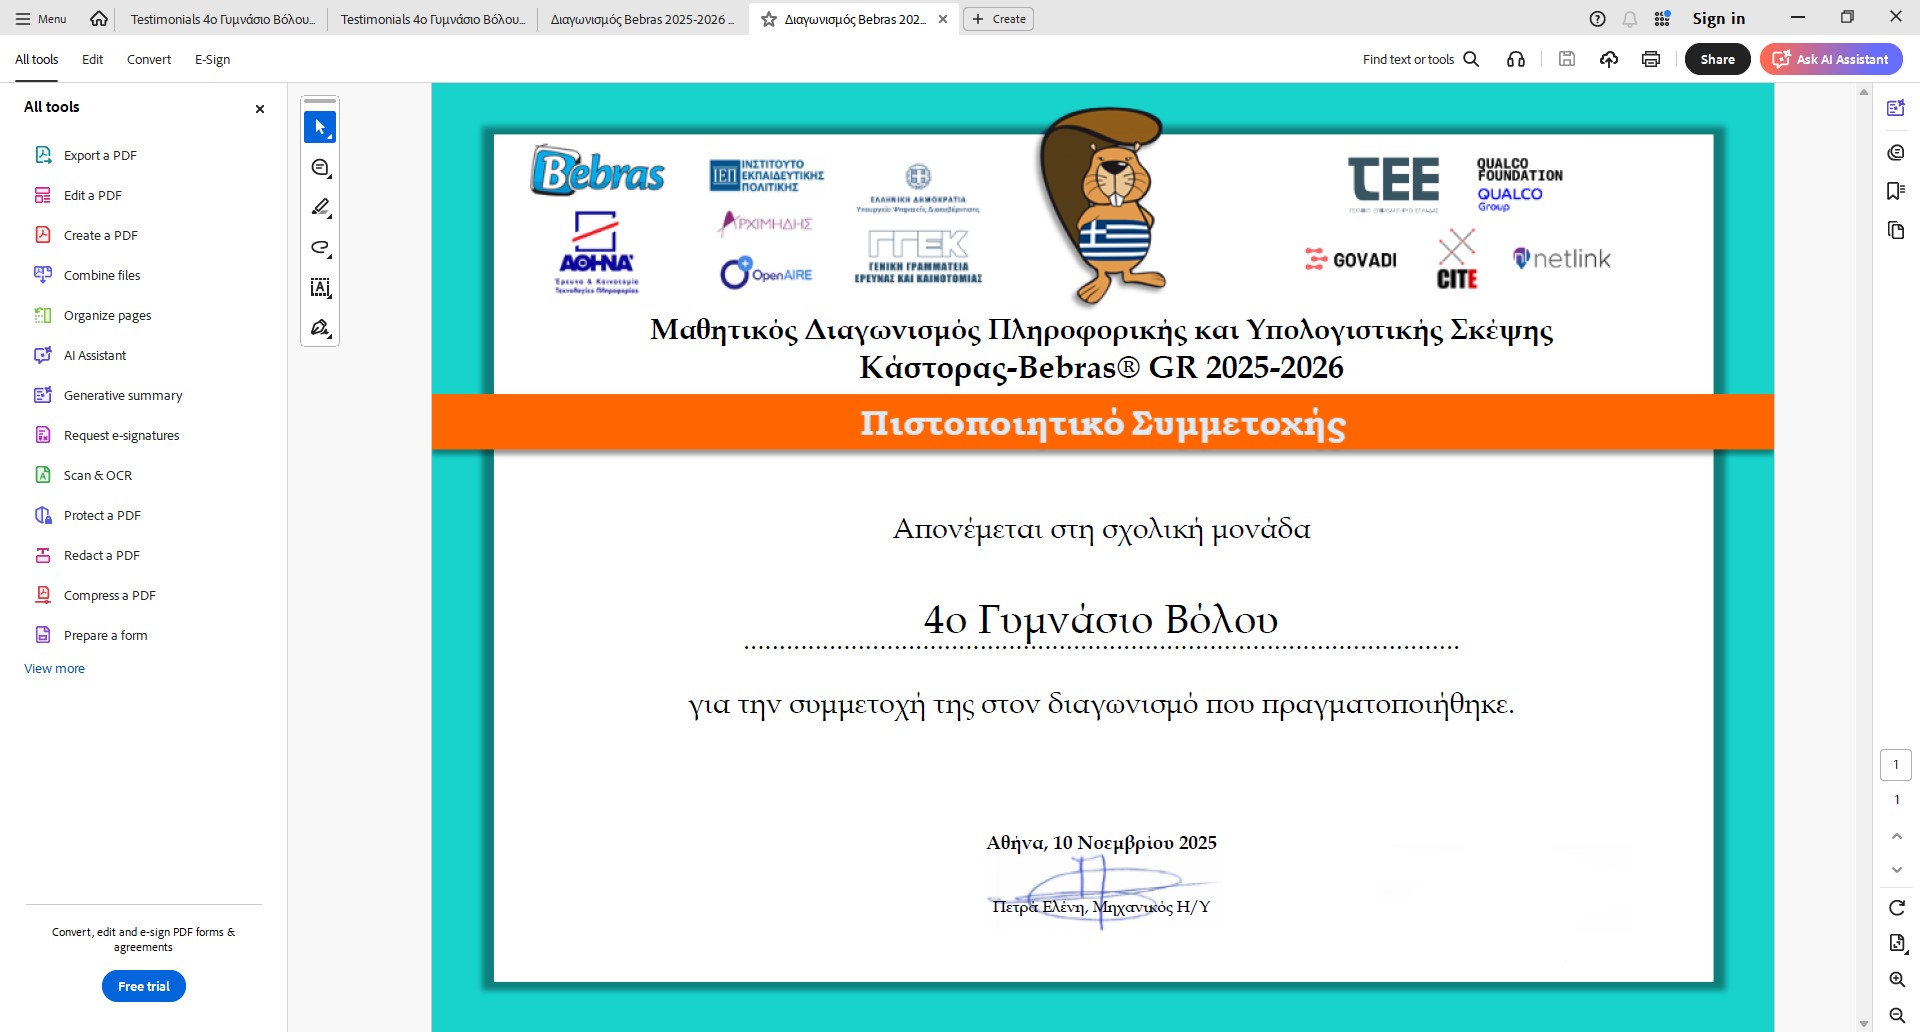
Task: Click the add comment tool icon
Action: (320, 168)
